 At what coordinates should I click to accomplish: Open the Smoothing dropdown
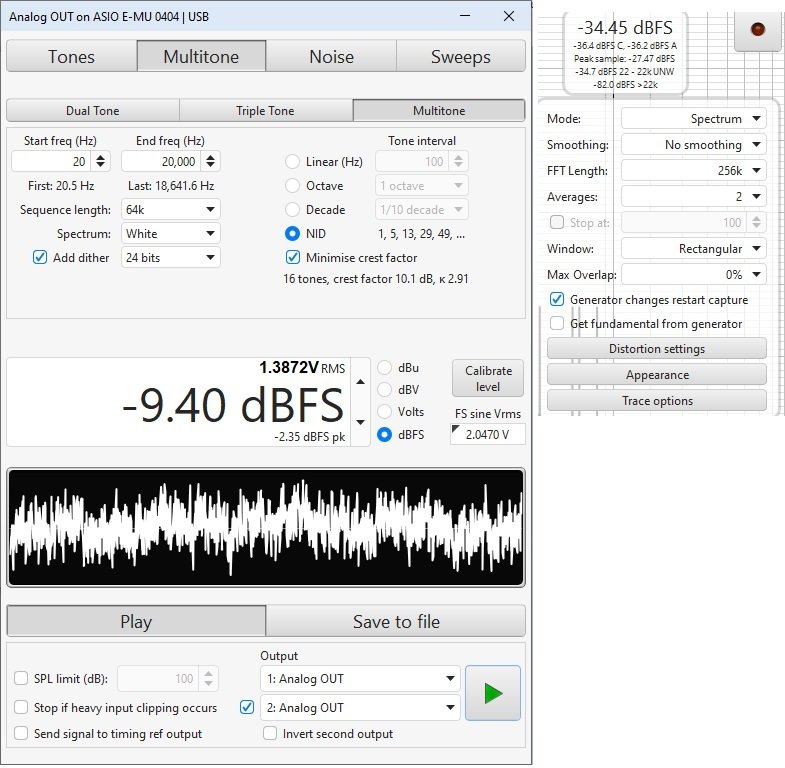point(693,145)
